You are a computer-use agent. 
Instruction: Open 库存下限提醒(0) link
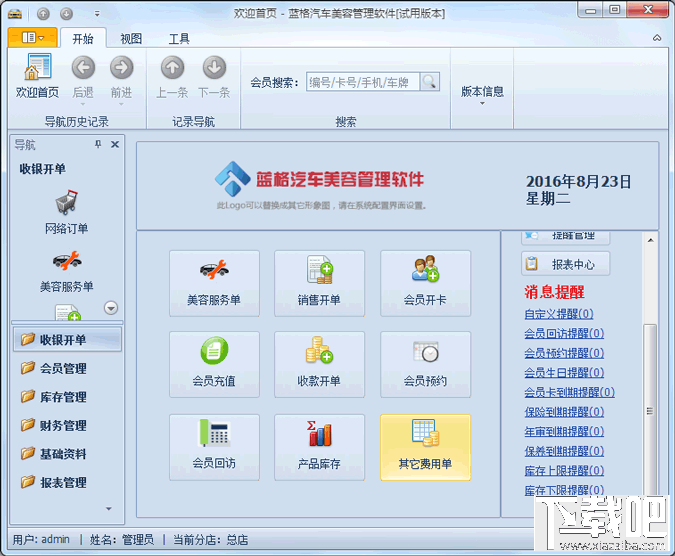[x=564, y=490]
